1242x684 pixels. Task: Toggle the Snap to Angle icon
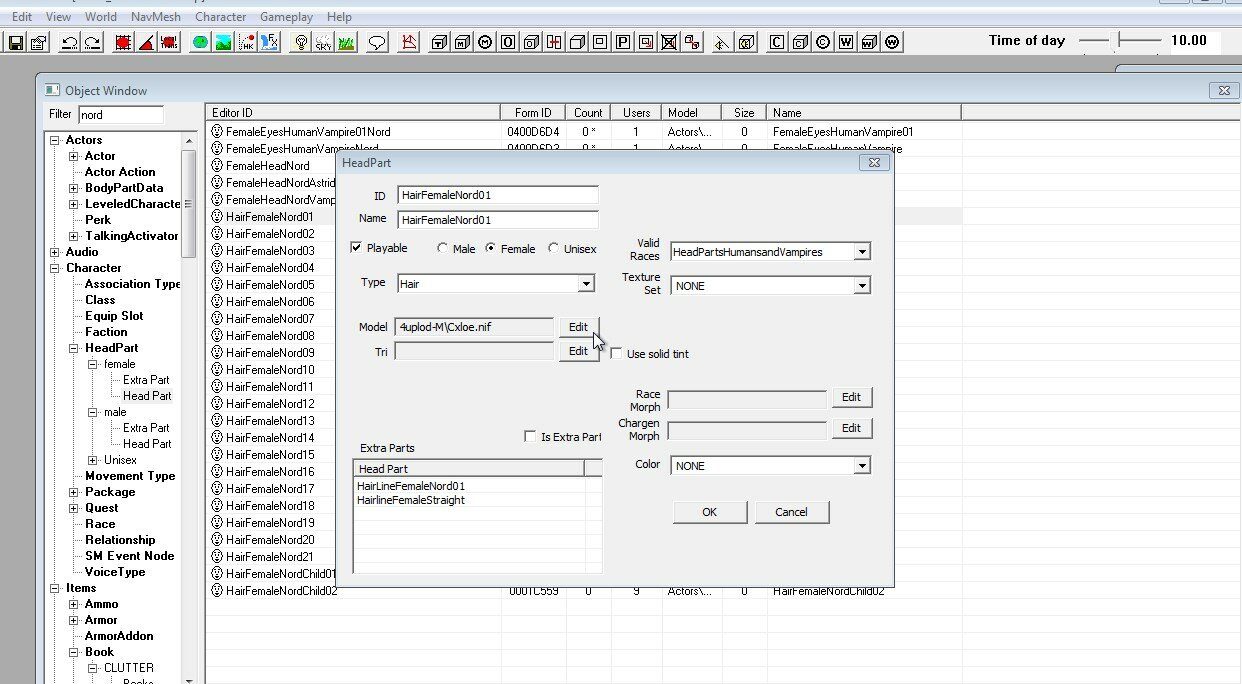pos(146,43)
